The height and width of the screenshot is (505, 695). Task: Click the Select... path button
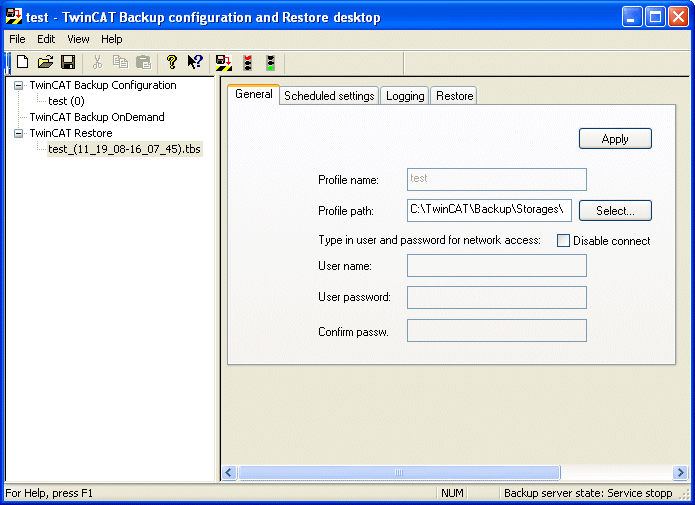point(615,211)
